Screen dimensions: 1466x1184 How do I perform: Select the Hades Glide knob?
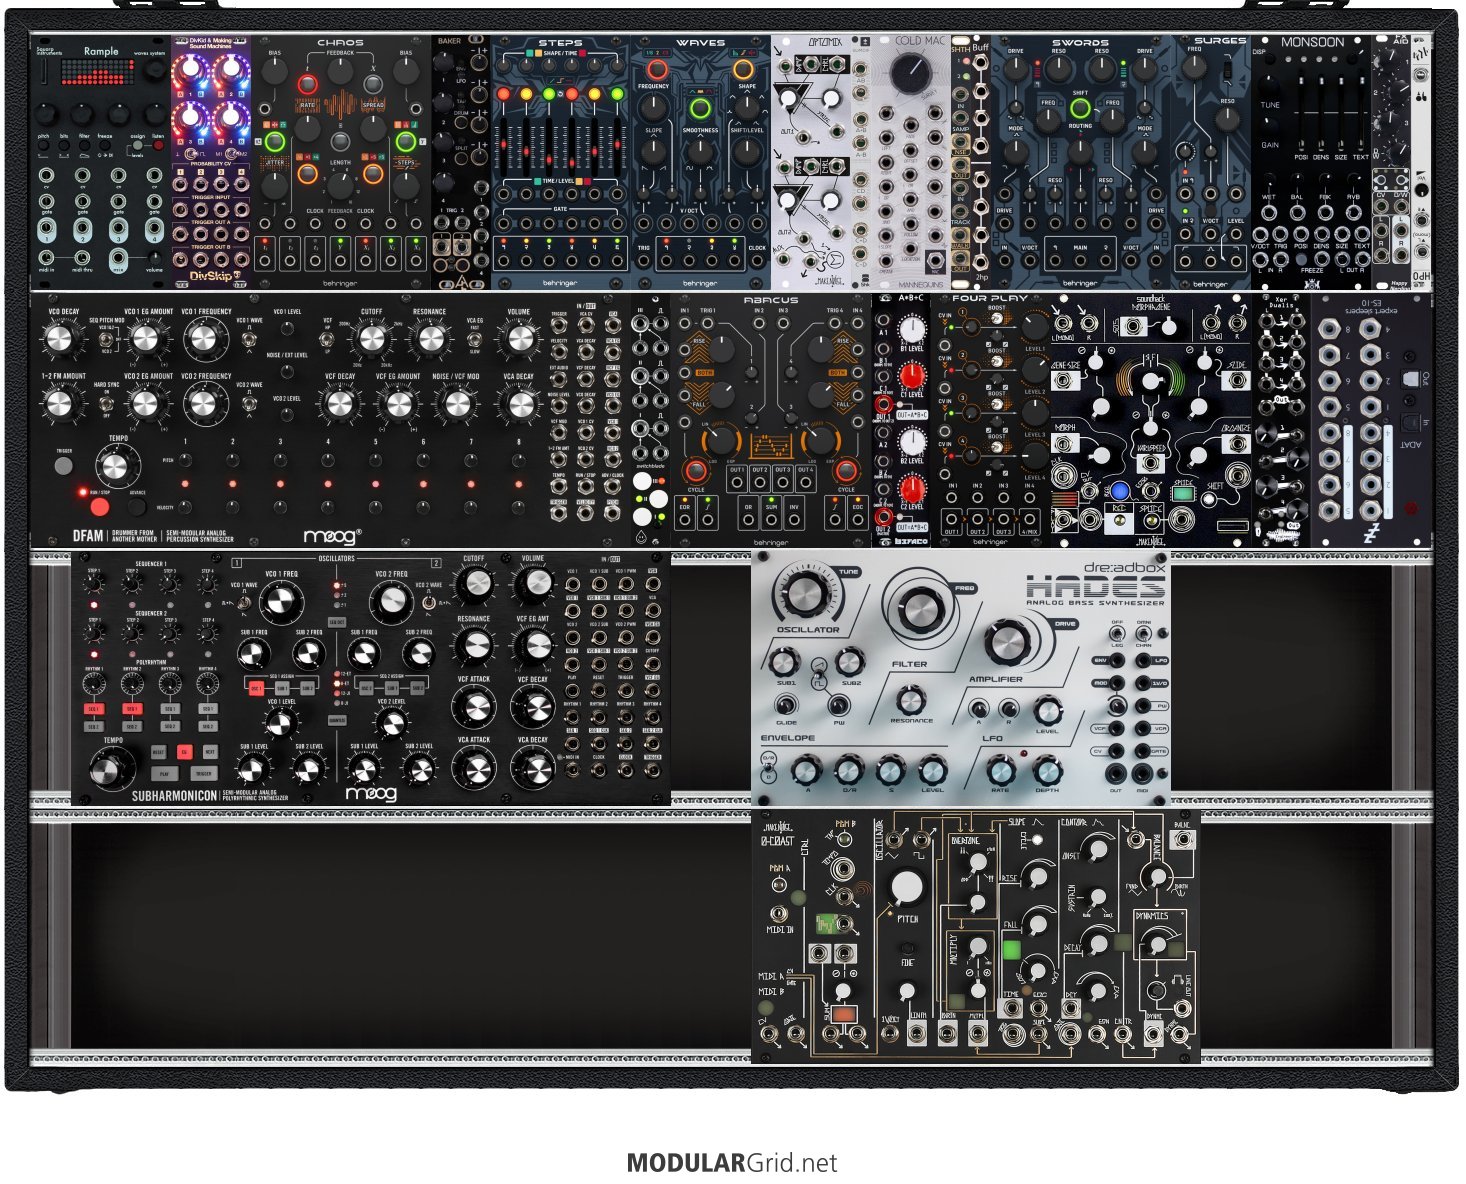coord(787,706)
